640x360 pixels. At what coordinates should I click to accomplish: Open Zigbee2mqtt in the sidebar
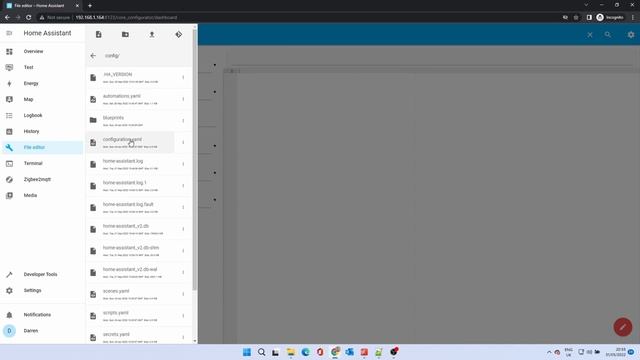(x=42, y=179)
